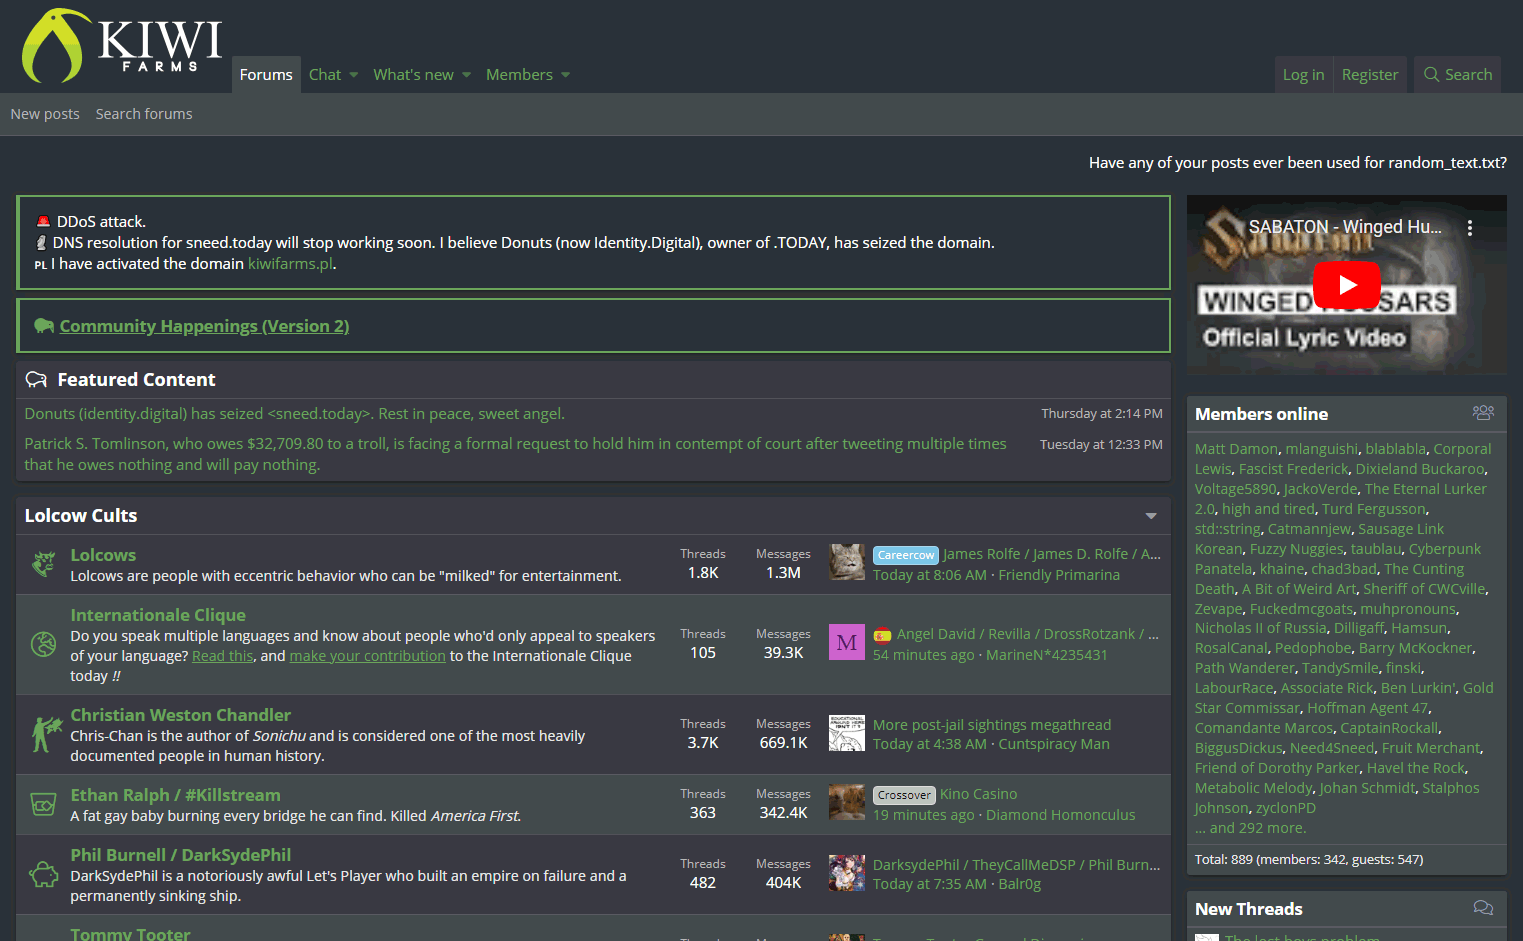Click the random_text.txt notice text
Image resolution: width=1523 pixels, height=941 pixels.
click(x=1297, y=163)
